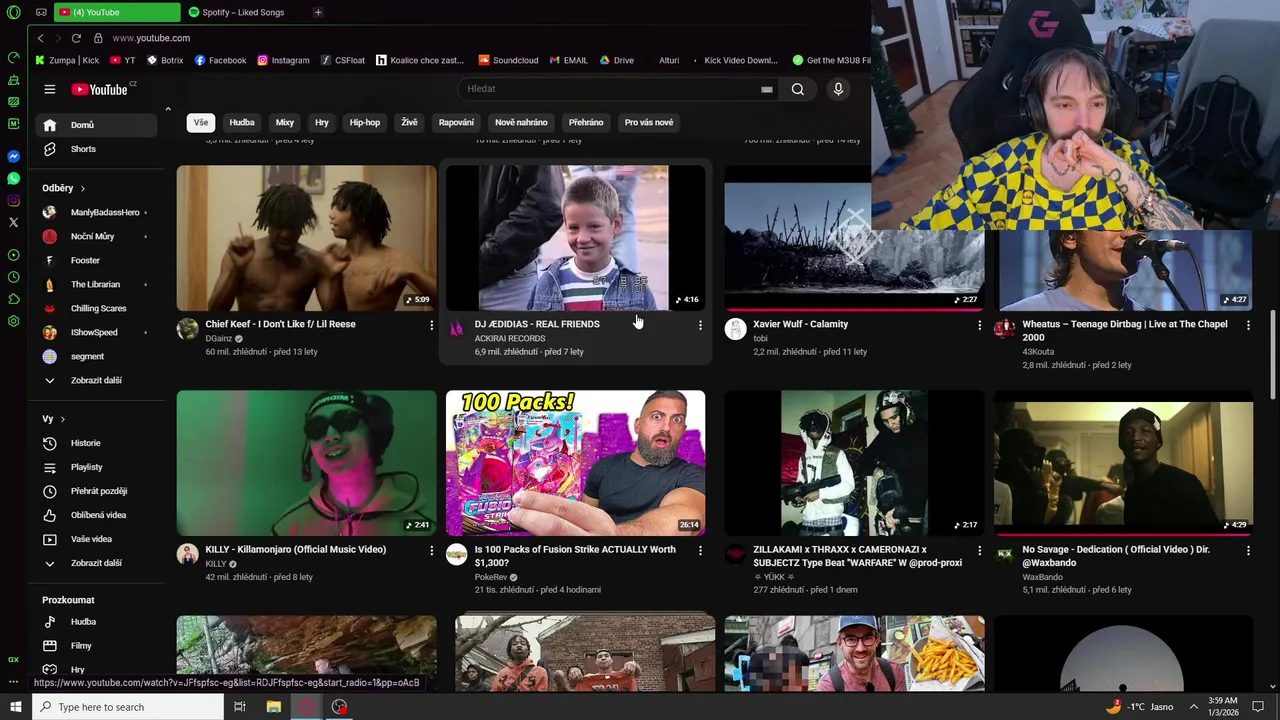Open the CSFloat bookmark
Image resolution: width=1280 pixels, height=720 pixels.
click(x=343, y=60)
